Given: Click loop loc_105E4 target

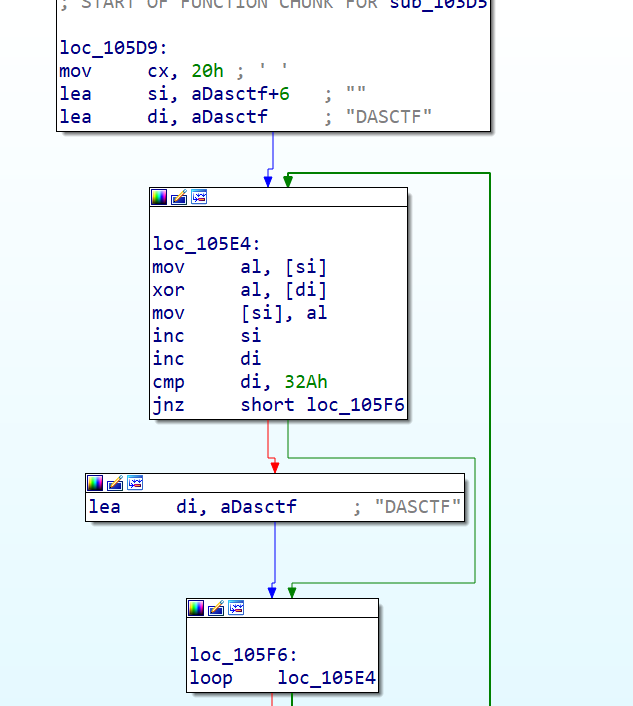Looking at the screenshot, I should click(326, 678).
